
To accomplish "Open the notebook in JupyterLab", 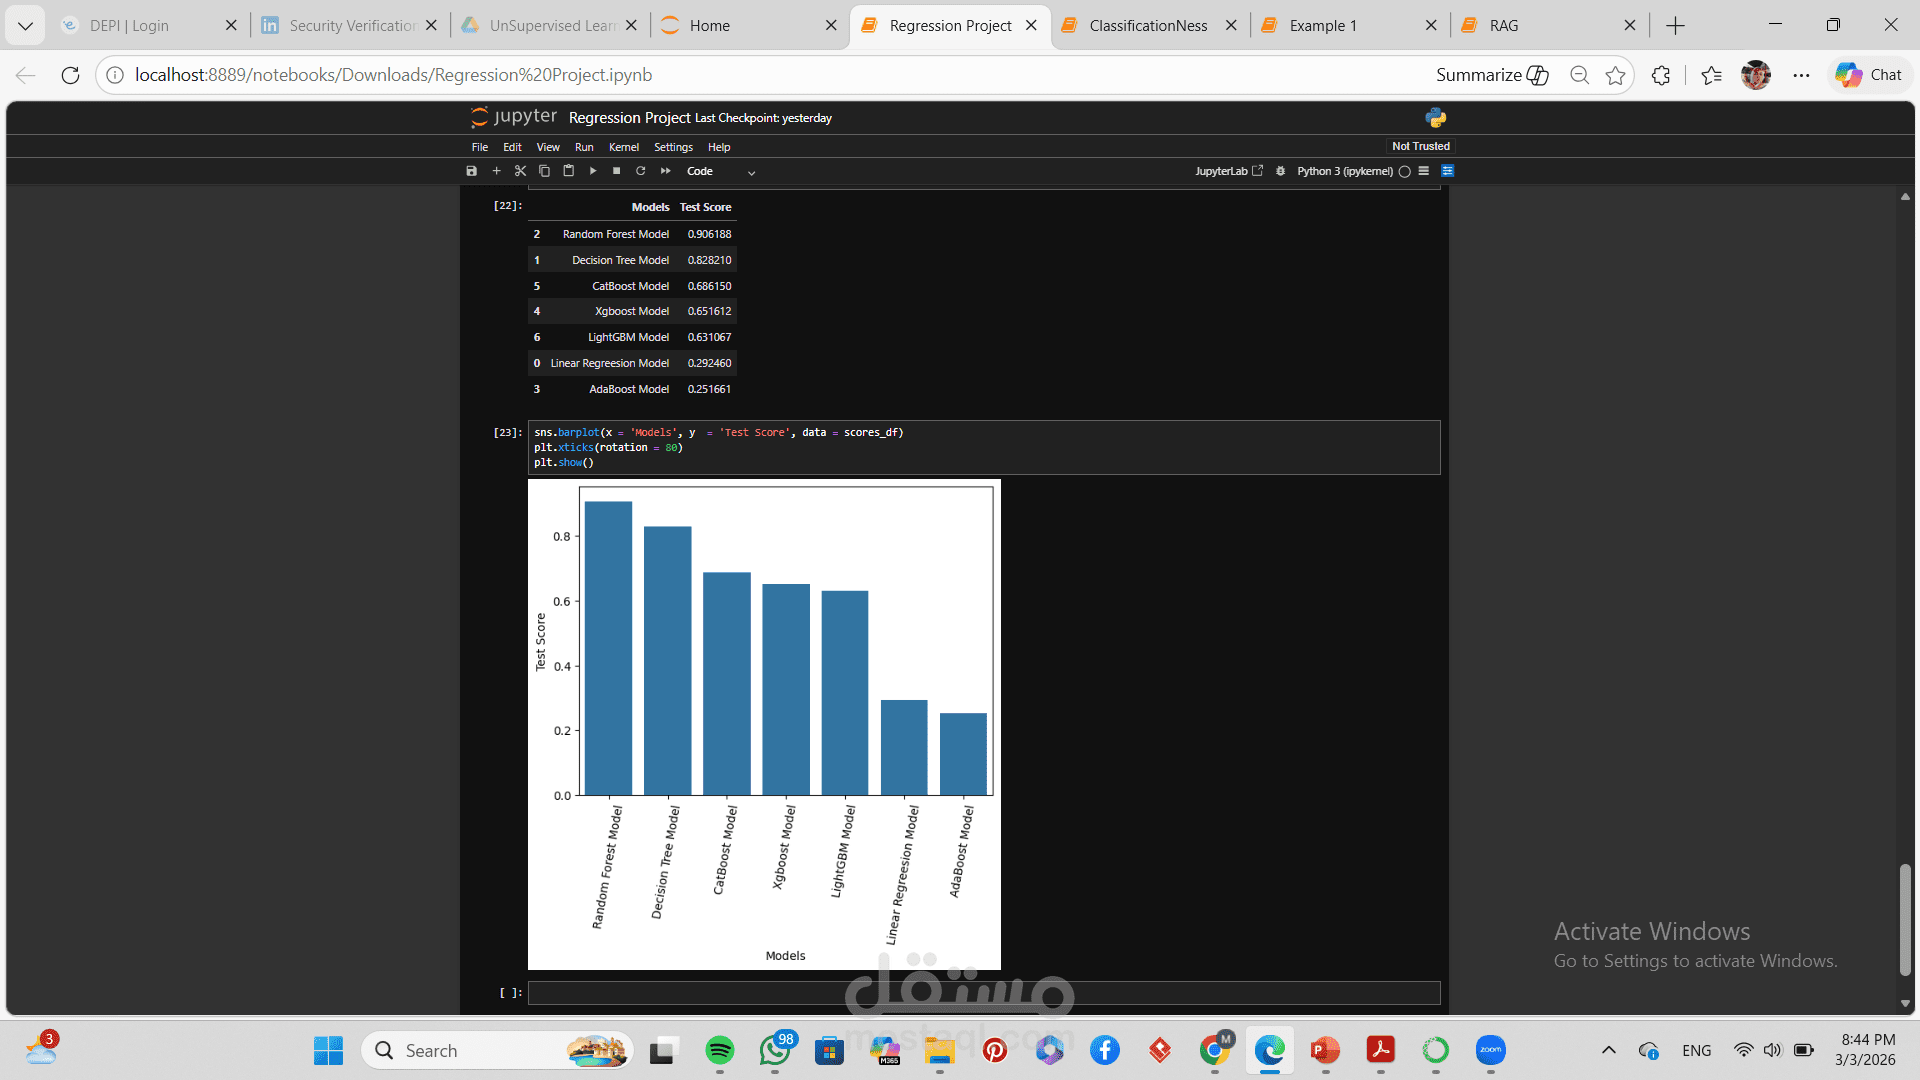I will click(x=1227, y=171).
